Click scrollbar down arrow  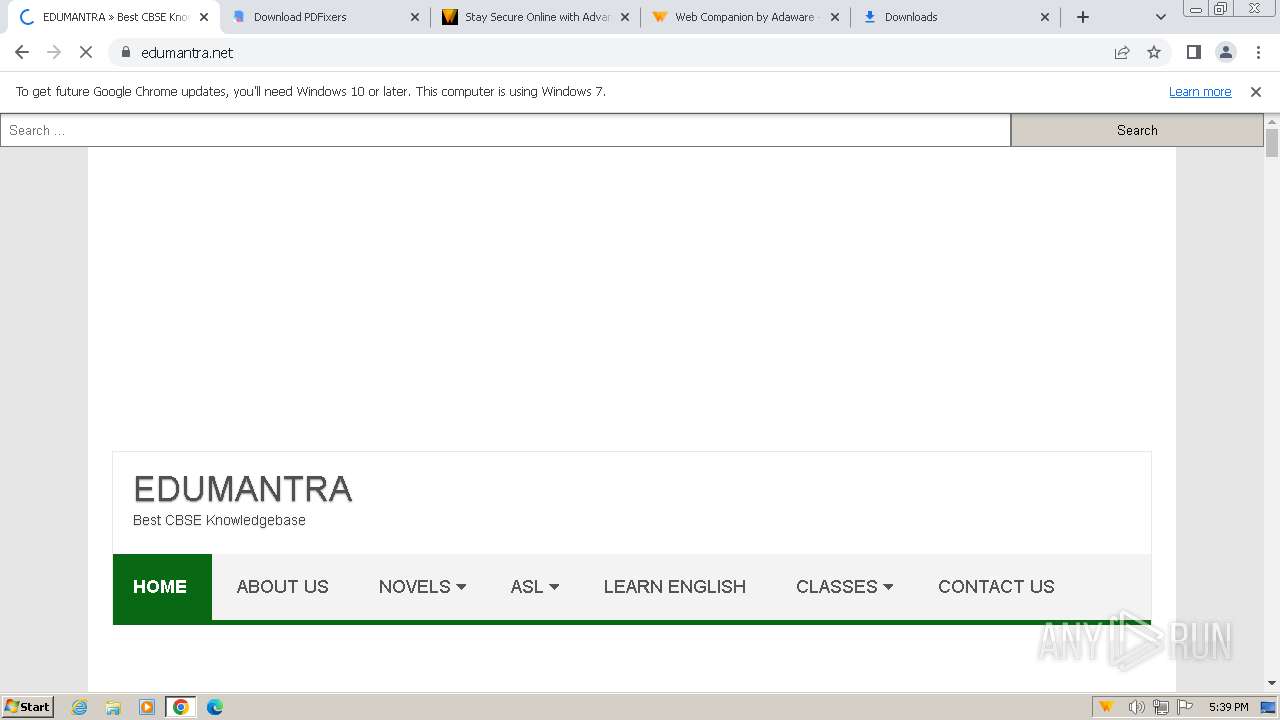point(1272,683)
